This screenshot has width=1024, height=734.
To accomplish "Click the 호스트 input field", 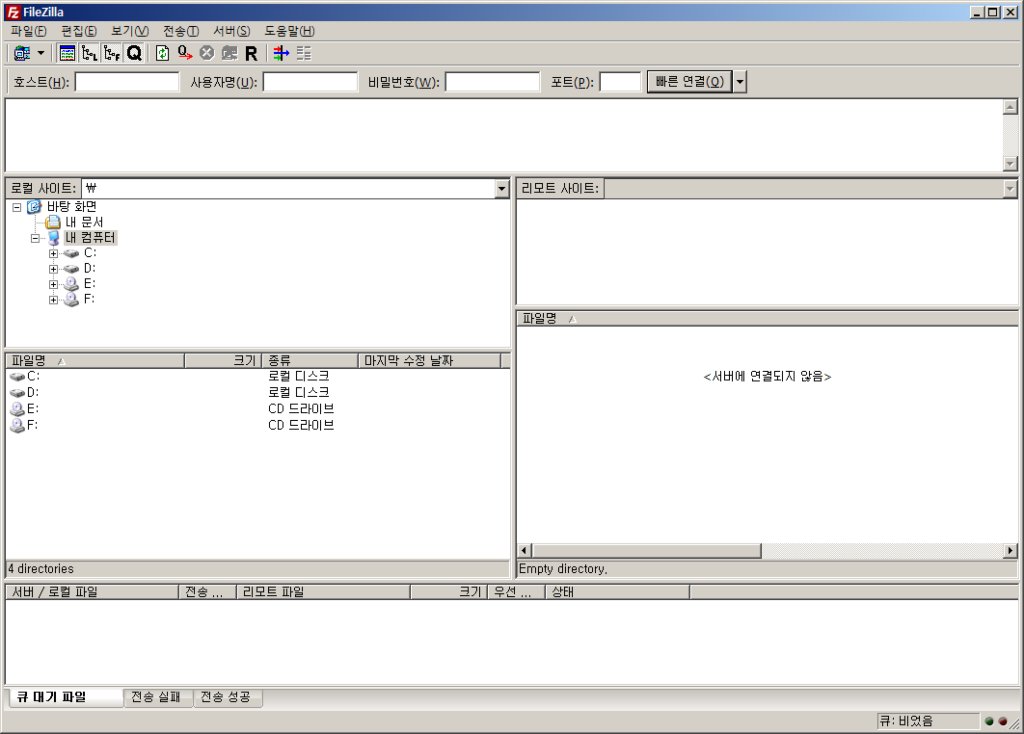I will 127,82.
